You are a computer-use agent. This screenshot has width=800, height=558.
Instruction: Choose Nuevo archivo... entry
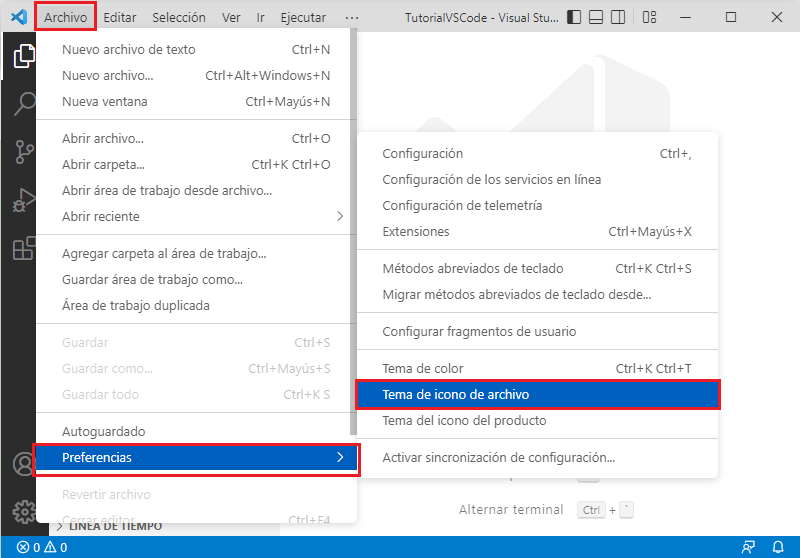196,75
